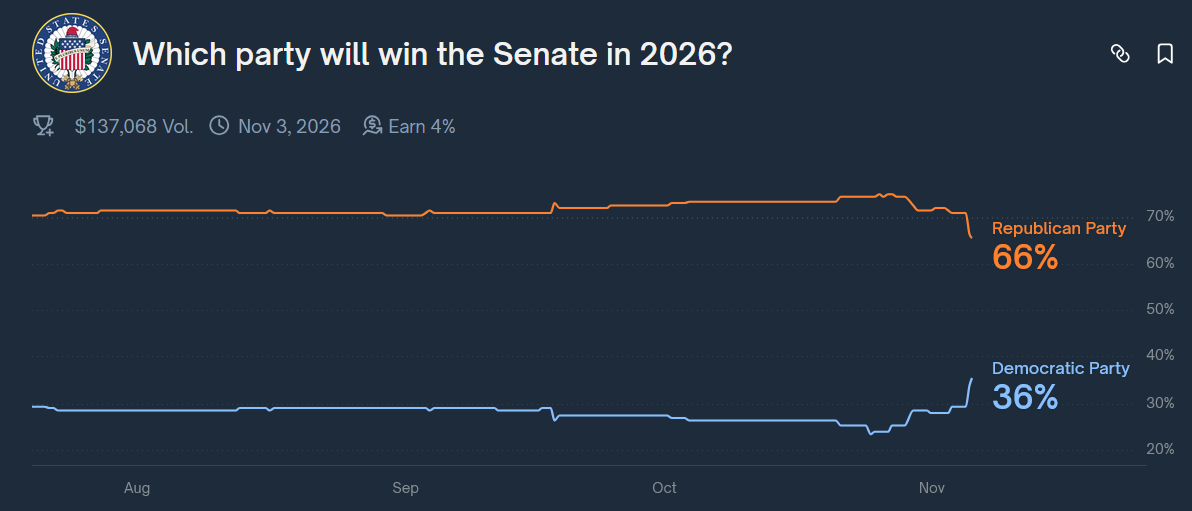Click the Nov label on timeline
Screen dimensions: 1192x511
point(931,488)
